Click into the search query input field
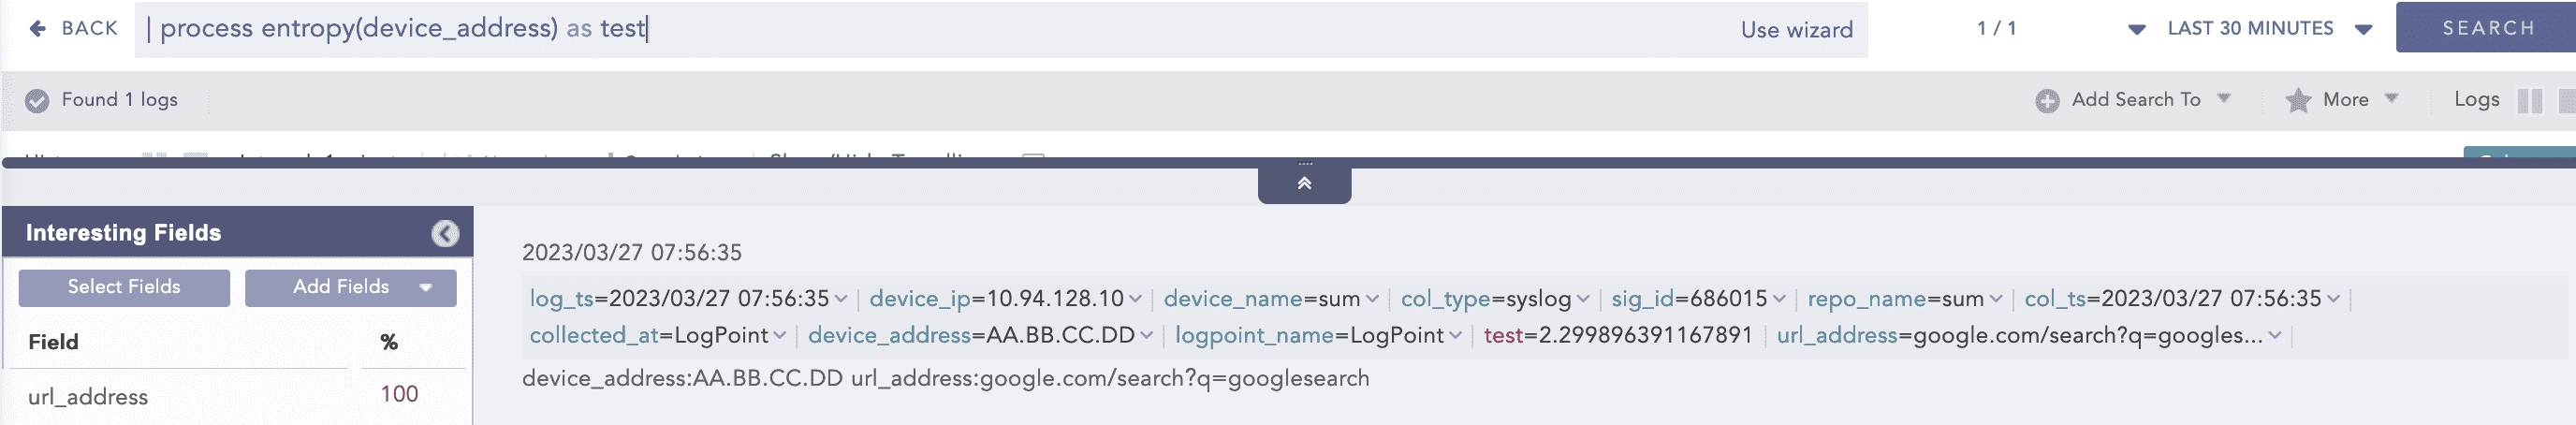Screen dimensions: 2576x425 [900, 29]
